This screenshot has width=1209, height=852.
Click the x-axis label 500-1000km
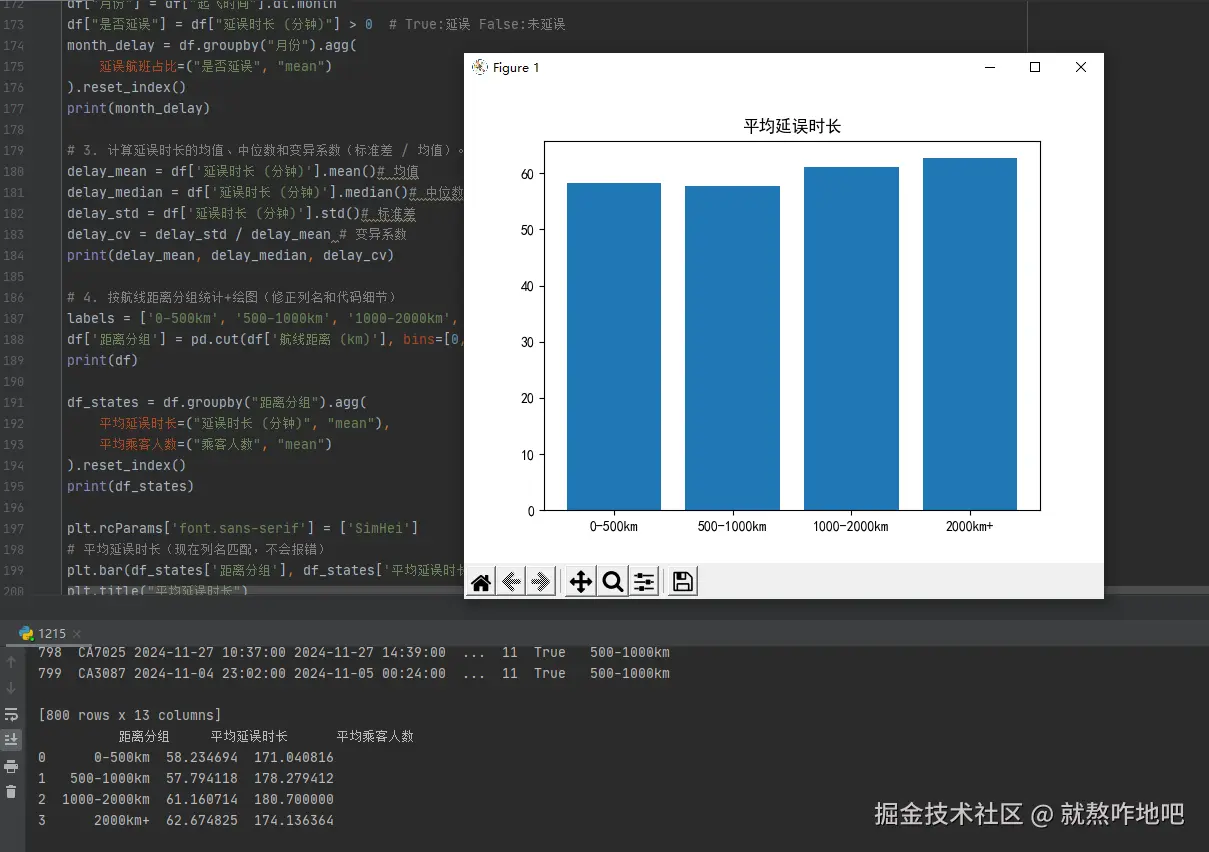coord(732,526)
